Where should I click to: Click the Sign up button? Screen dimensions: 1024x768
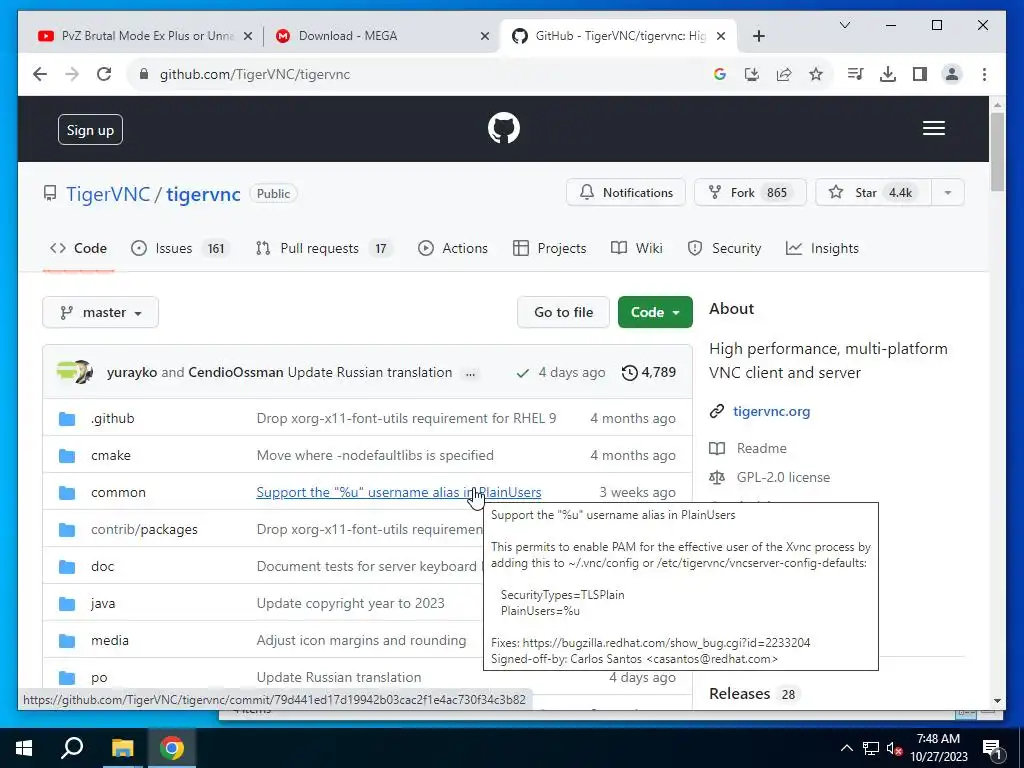click(x=90, y=130)
